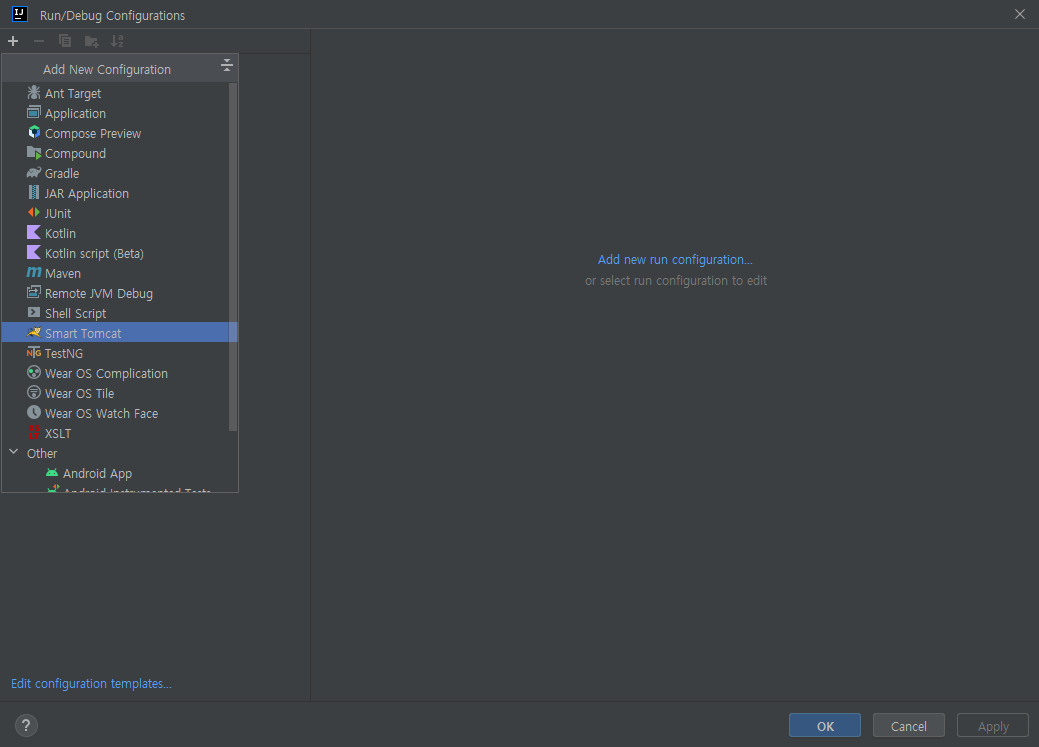Click the TestNG icon
1039x747 pixels.
(x=34, y=353)
